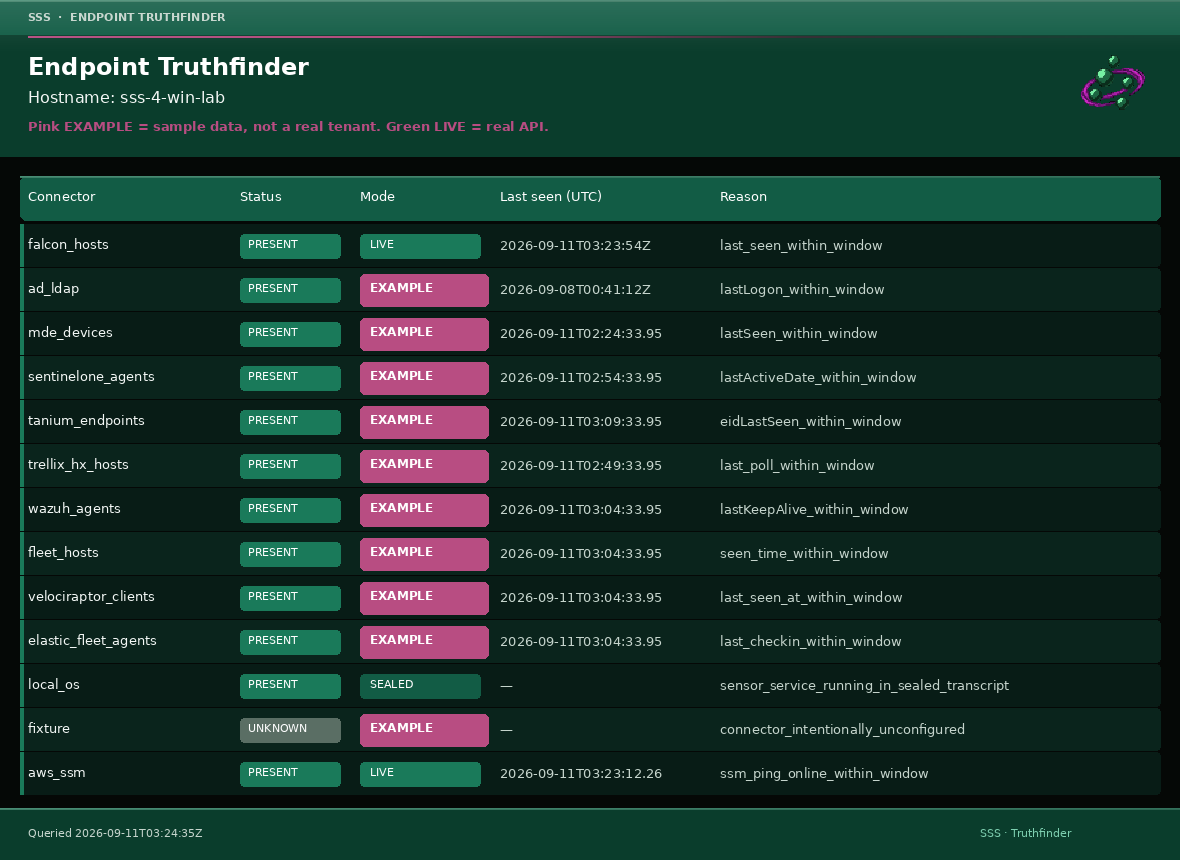Select the local_os connector name
The height and width of the screenshot is (860, 1180).
(53, 685)
